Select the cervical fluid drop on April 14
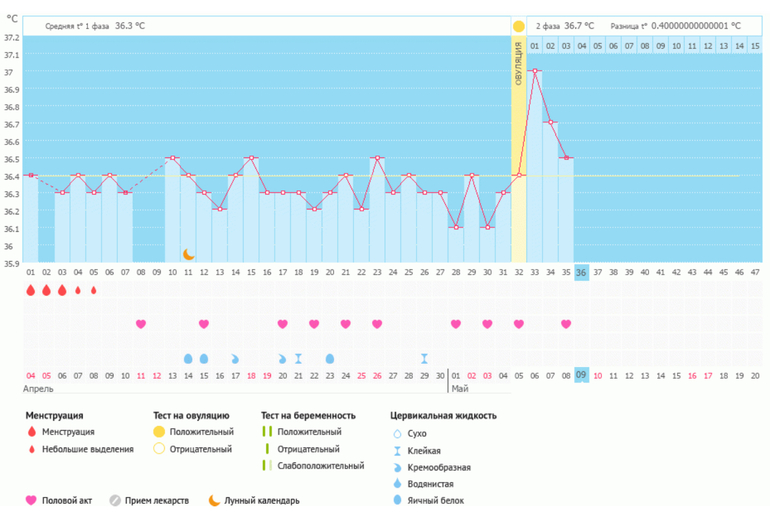 pyautogui.click(x=188, y=358)
